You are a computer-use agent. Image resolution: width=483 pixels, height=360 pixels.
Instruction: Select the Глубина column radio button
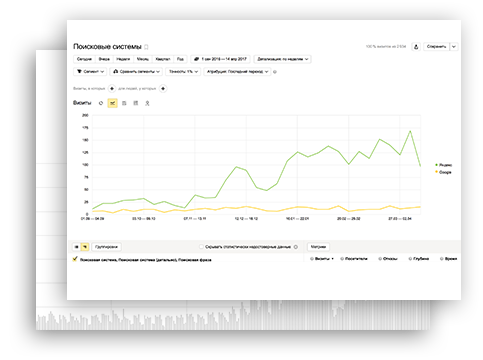click(411, 259)
